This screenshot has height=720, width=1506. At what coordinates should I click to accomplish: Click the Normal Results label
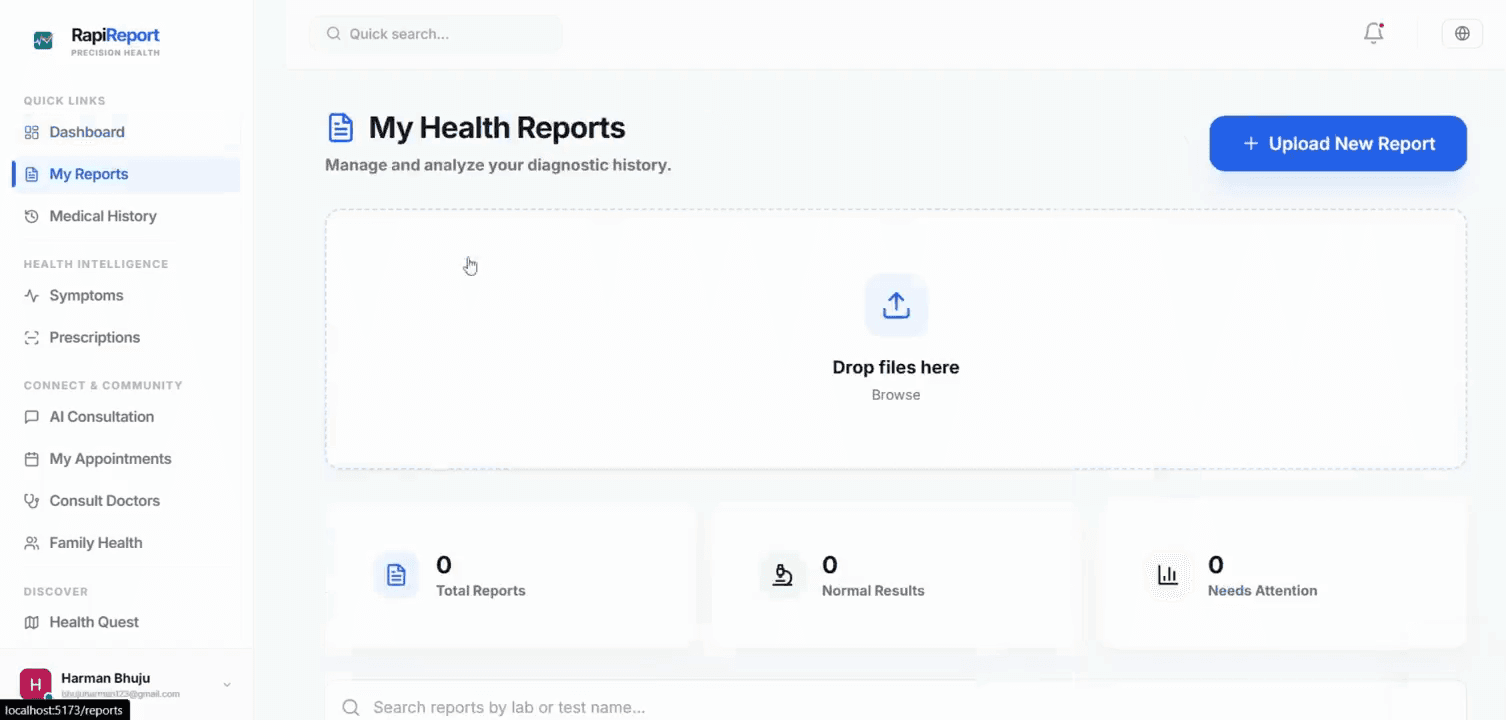(x=873, y=591)
